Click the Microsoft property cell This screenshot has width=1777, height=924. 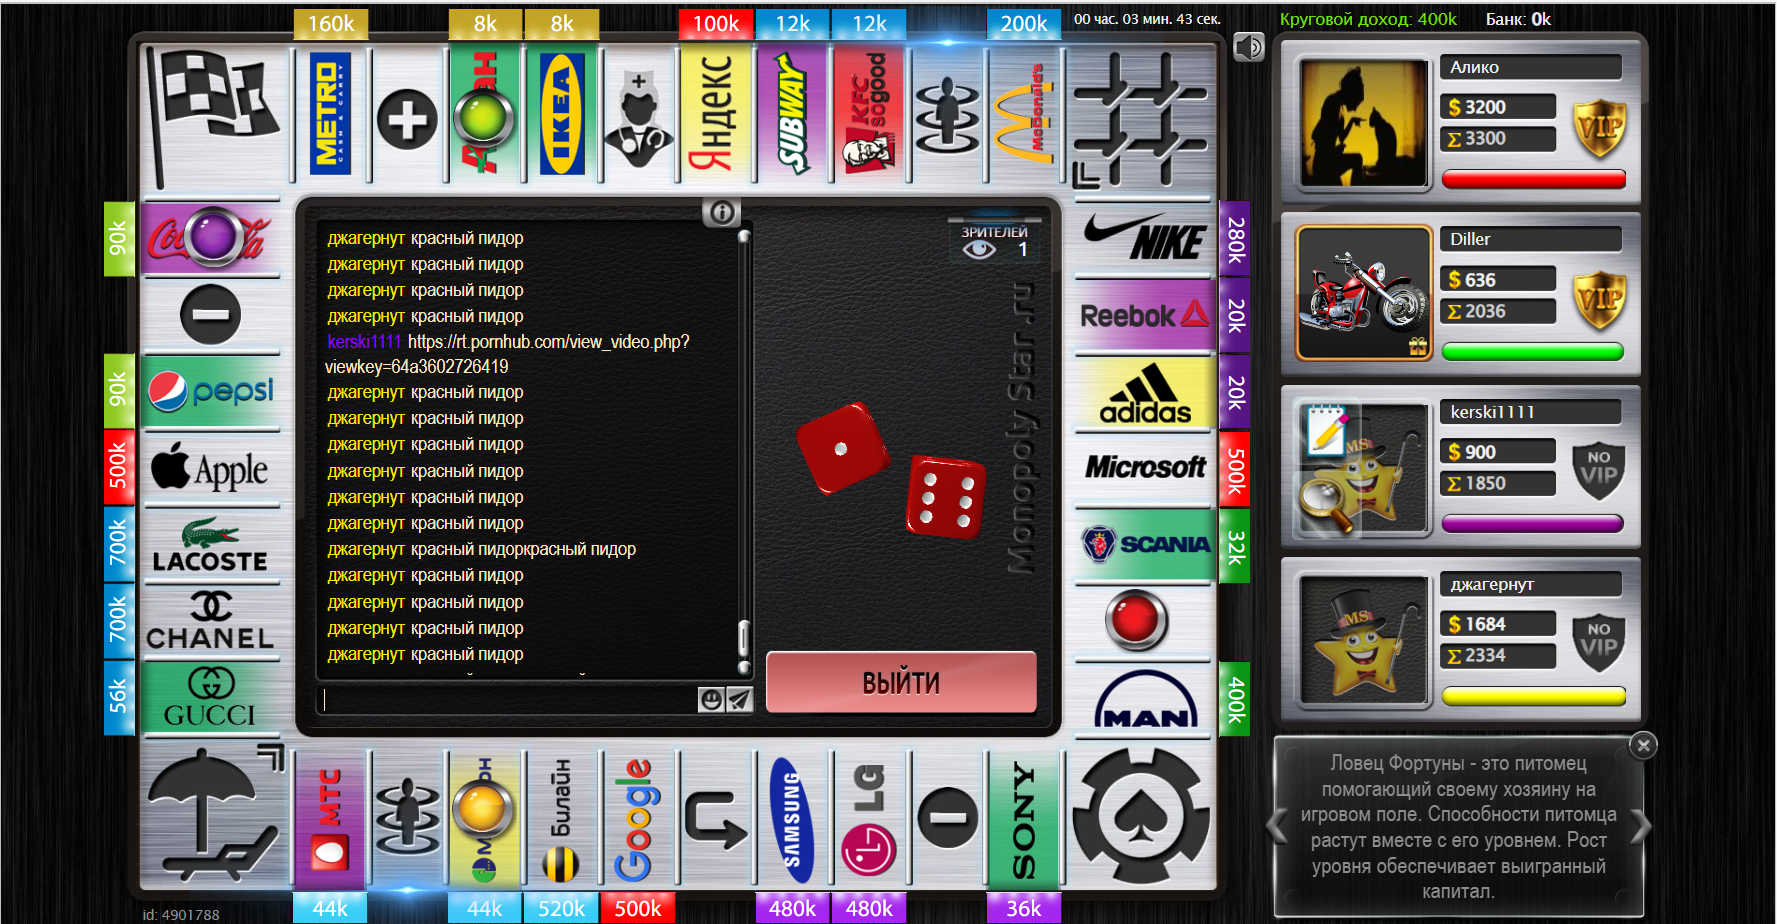[x=1145, y=467]
